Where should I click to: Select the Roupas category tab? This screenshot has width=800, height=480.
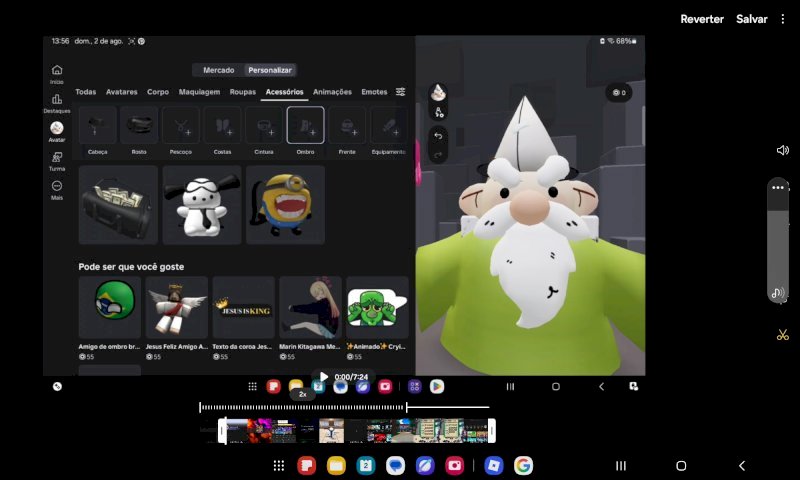pos(242,92)
